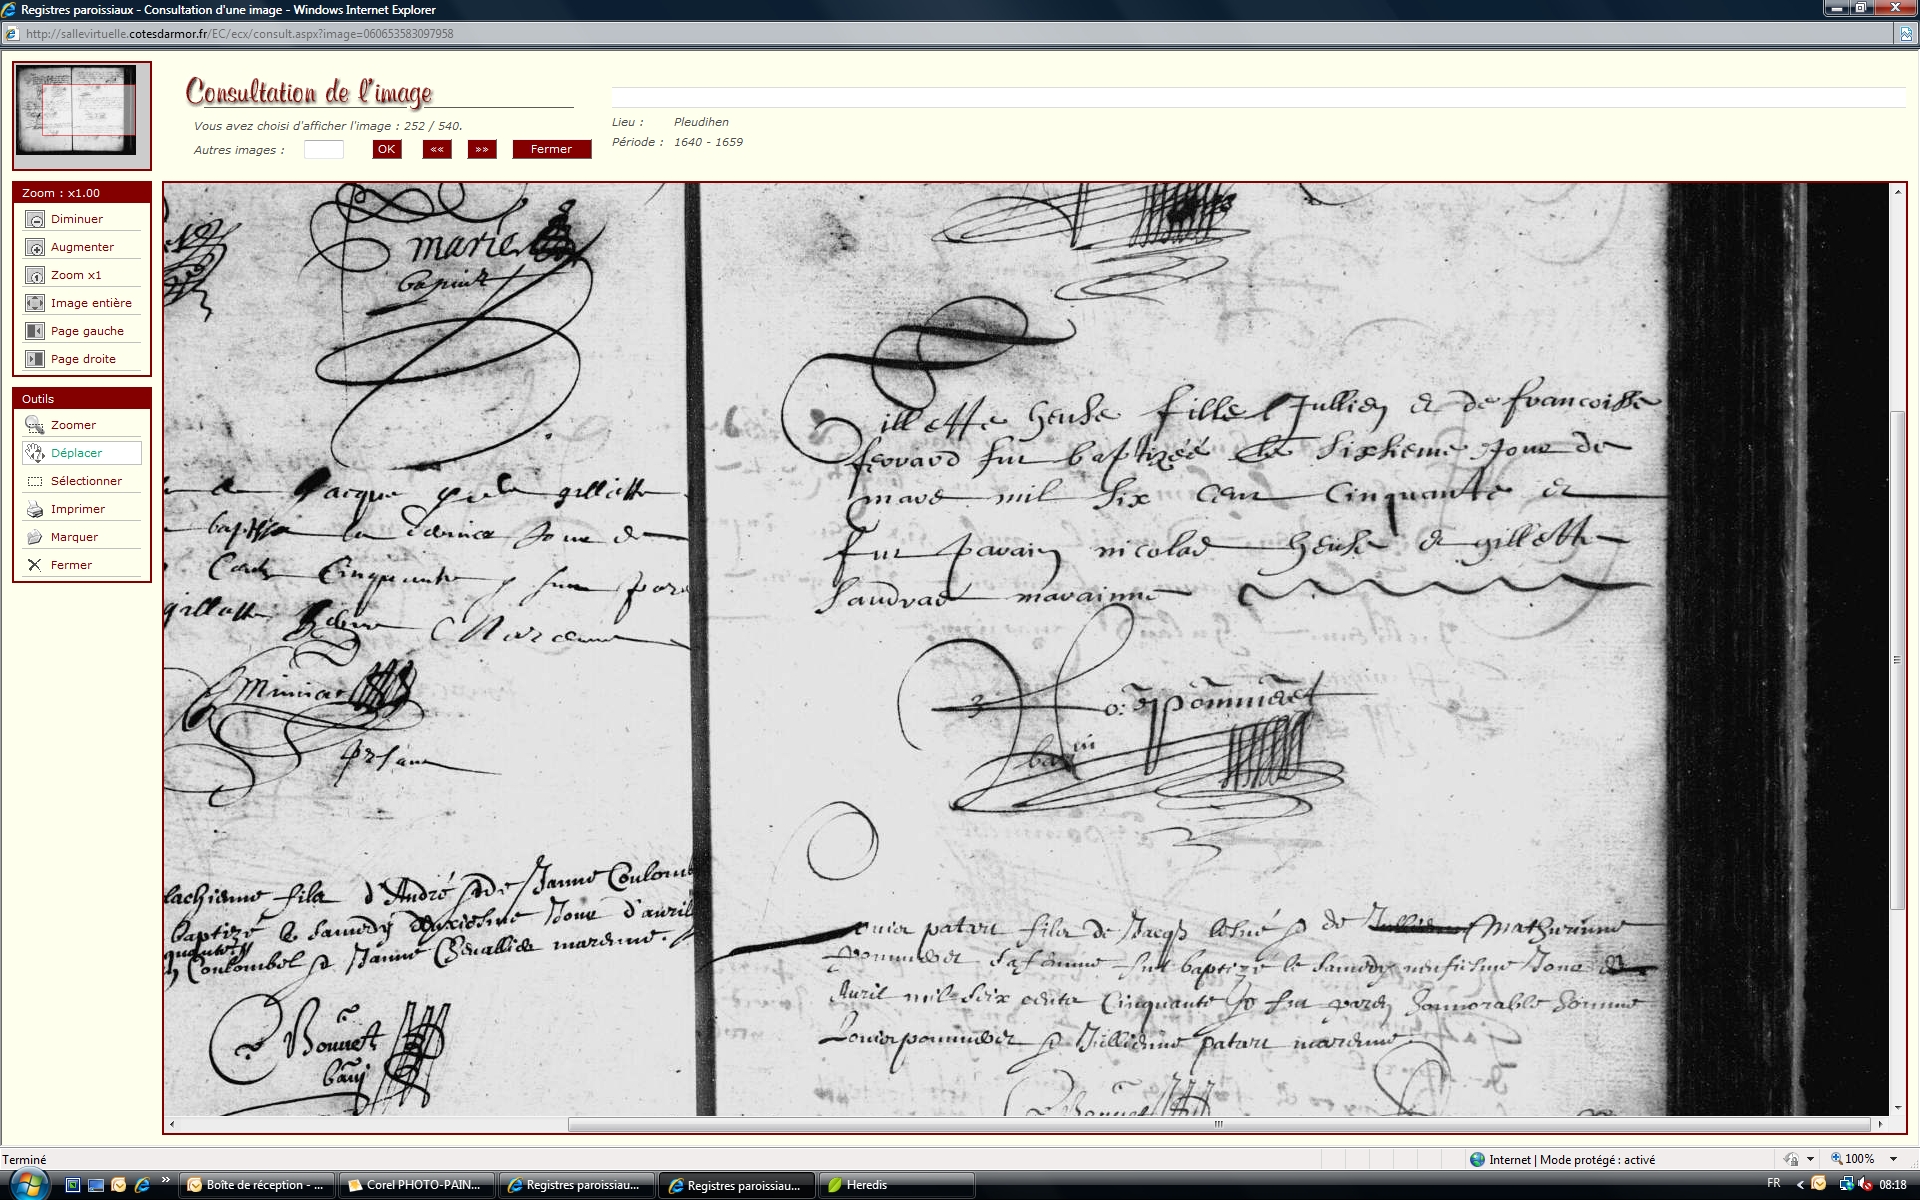Show the whole image with Image entière
1920x1200 pixels.
[x=35, y=303]
